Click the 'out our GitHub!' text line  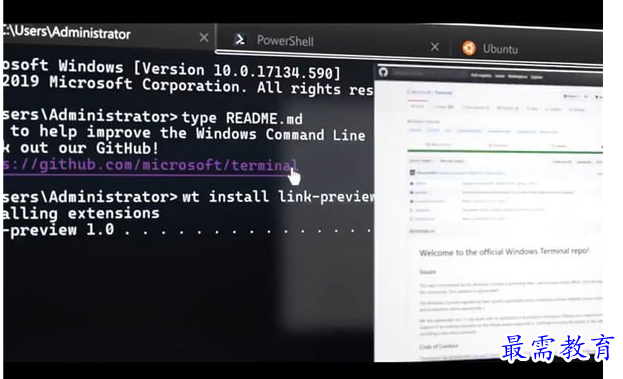89,148
